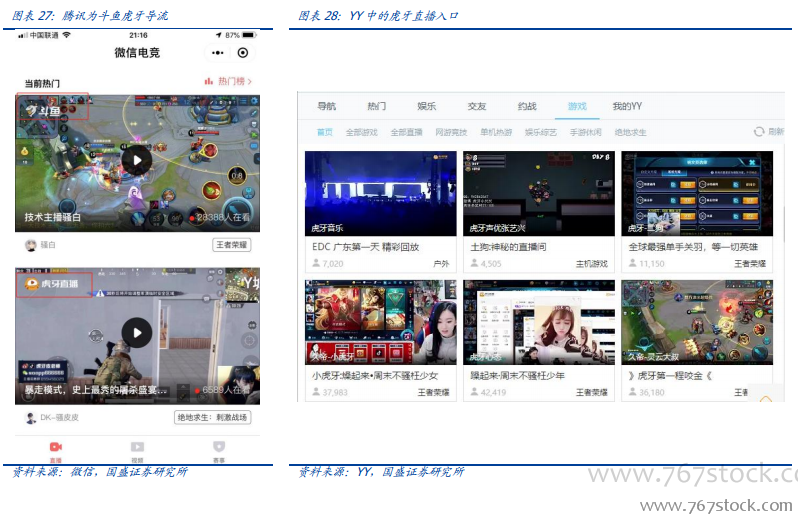The image size is (798, 520).
Task: Click the 虎牙直播 logo on second stream
Action: tap(54, 284)
